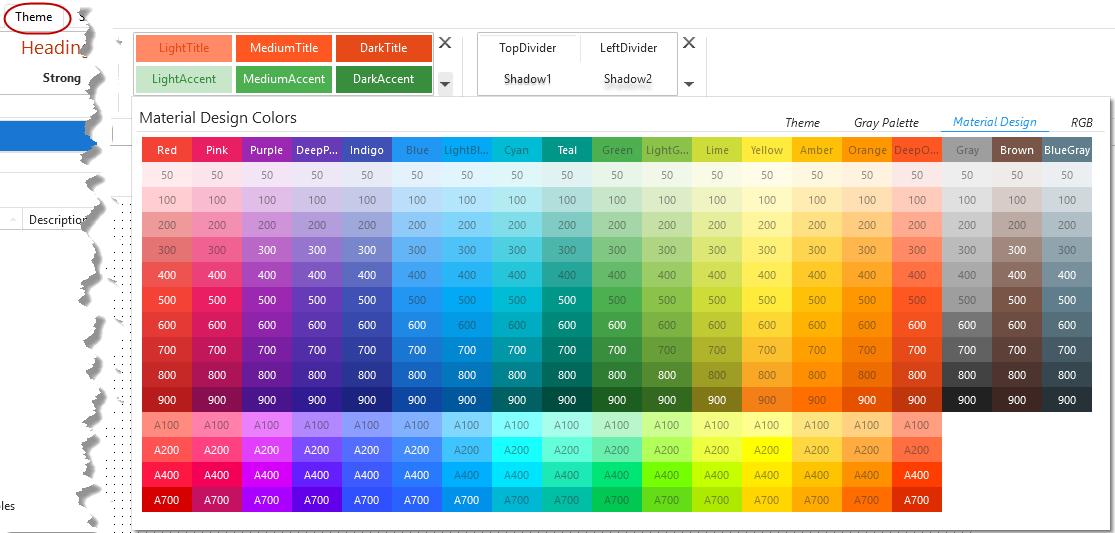Pick the Teal 700 color swatch
The image size is (1115, 533).
point(567,350)
